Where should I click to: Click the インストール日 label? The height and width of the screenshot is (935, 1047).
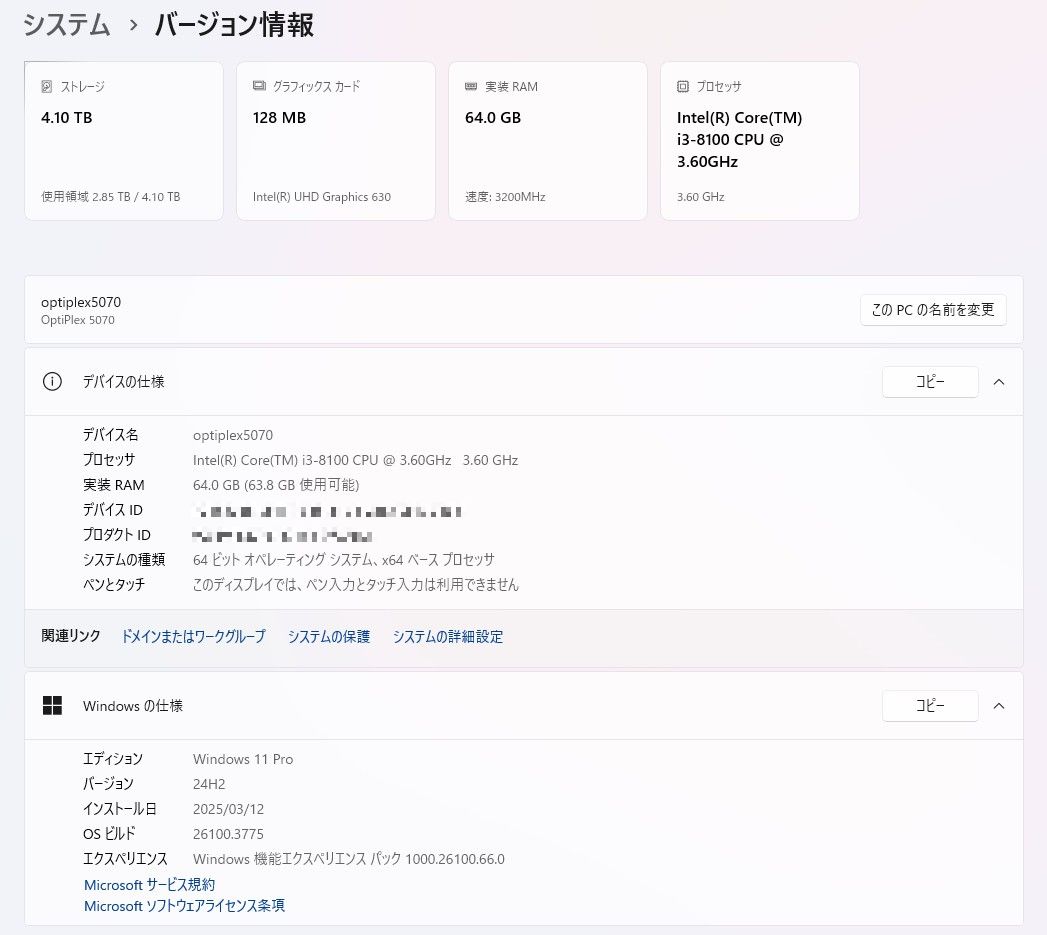(x=120, y=809)
